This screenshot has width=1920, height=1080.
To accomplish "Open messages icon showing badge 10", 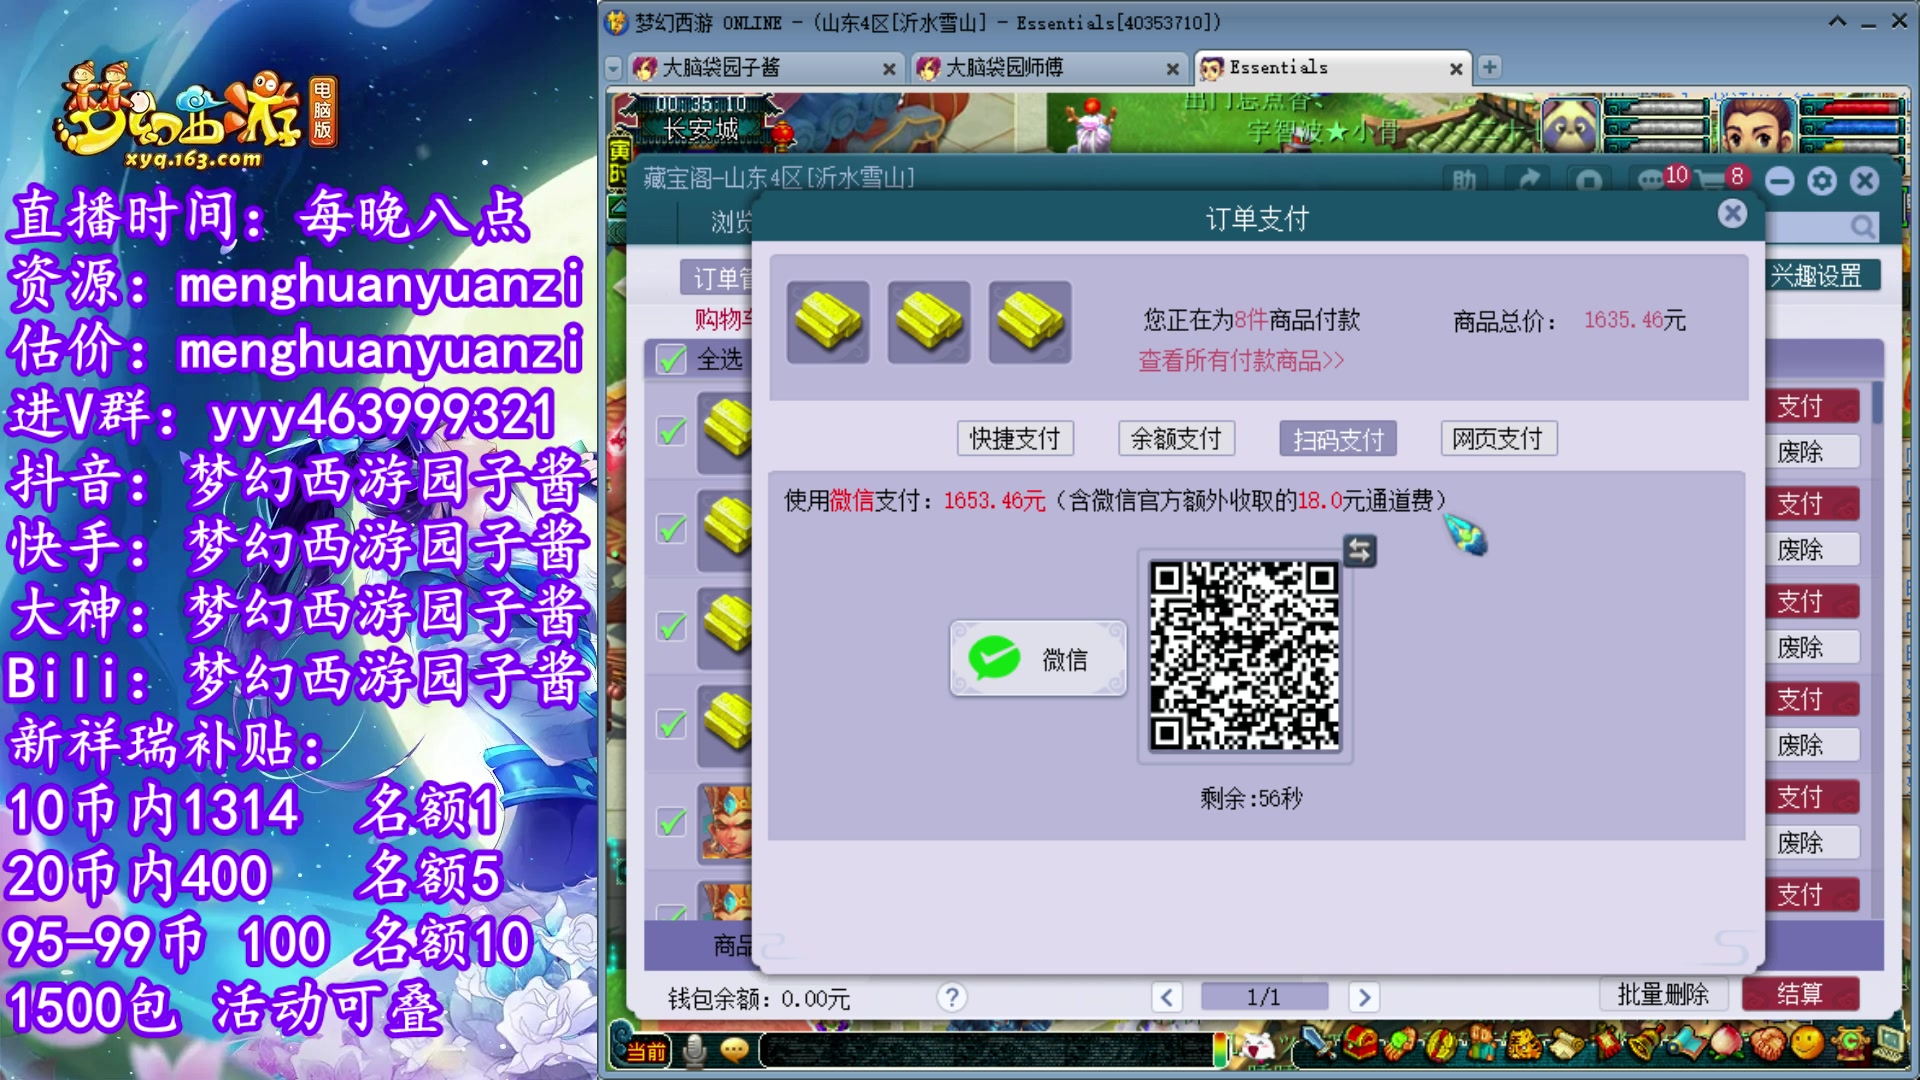I will coord(1652,180).
